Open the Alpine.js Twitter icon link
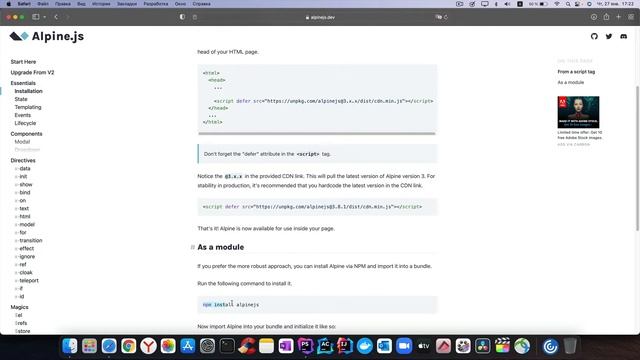 tap(609, 36)
